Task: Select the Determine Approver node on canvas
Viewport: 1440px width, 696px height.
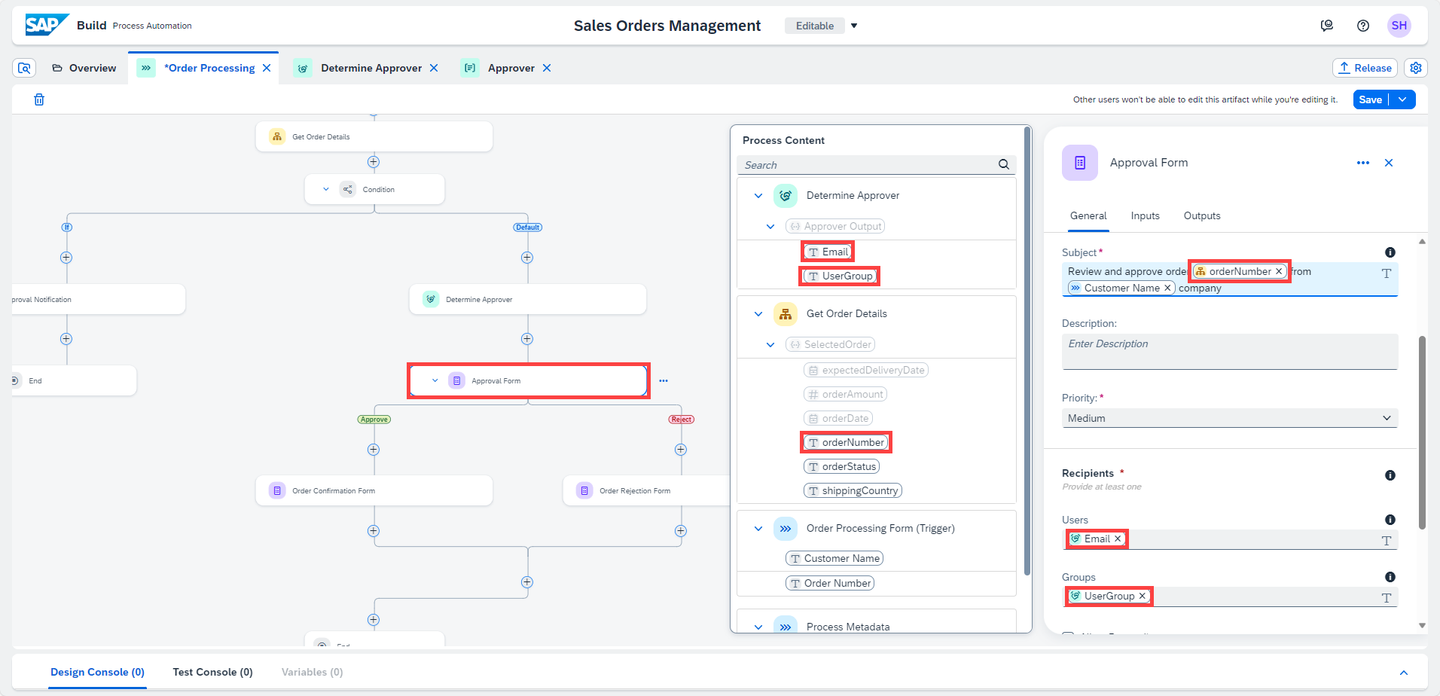Action: click(x=528, y=299)
